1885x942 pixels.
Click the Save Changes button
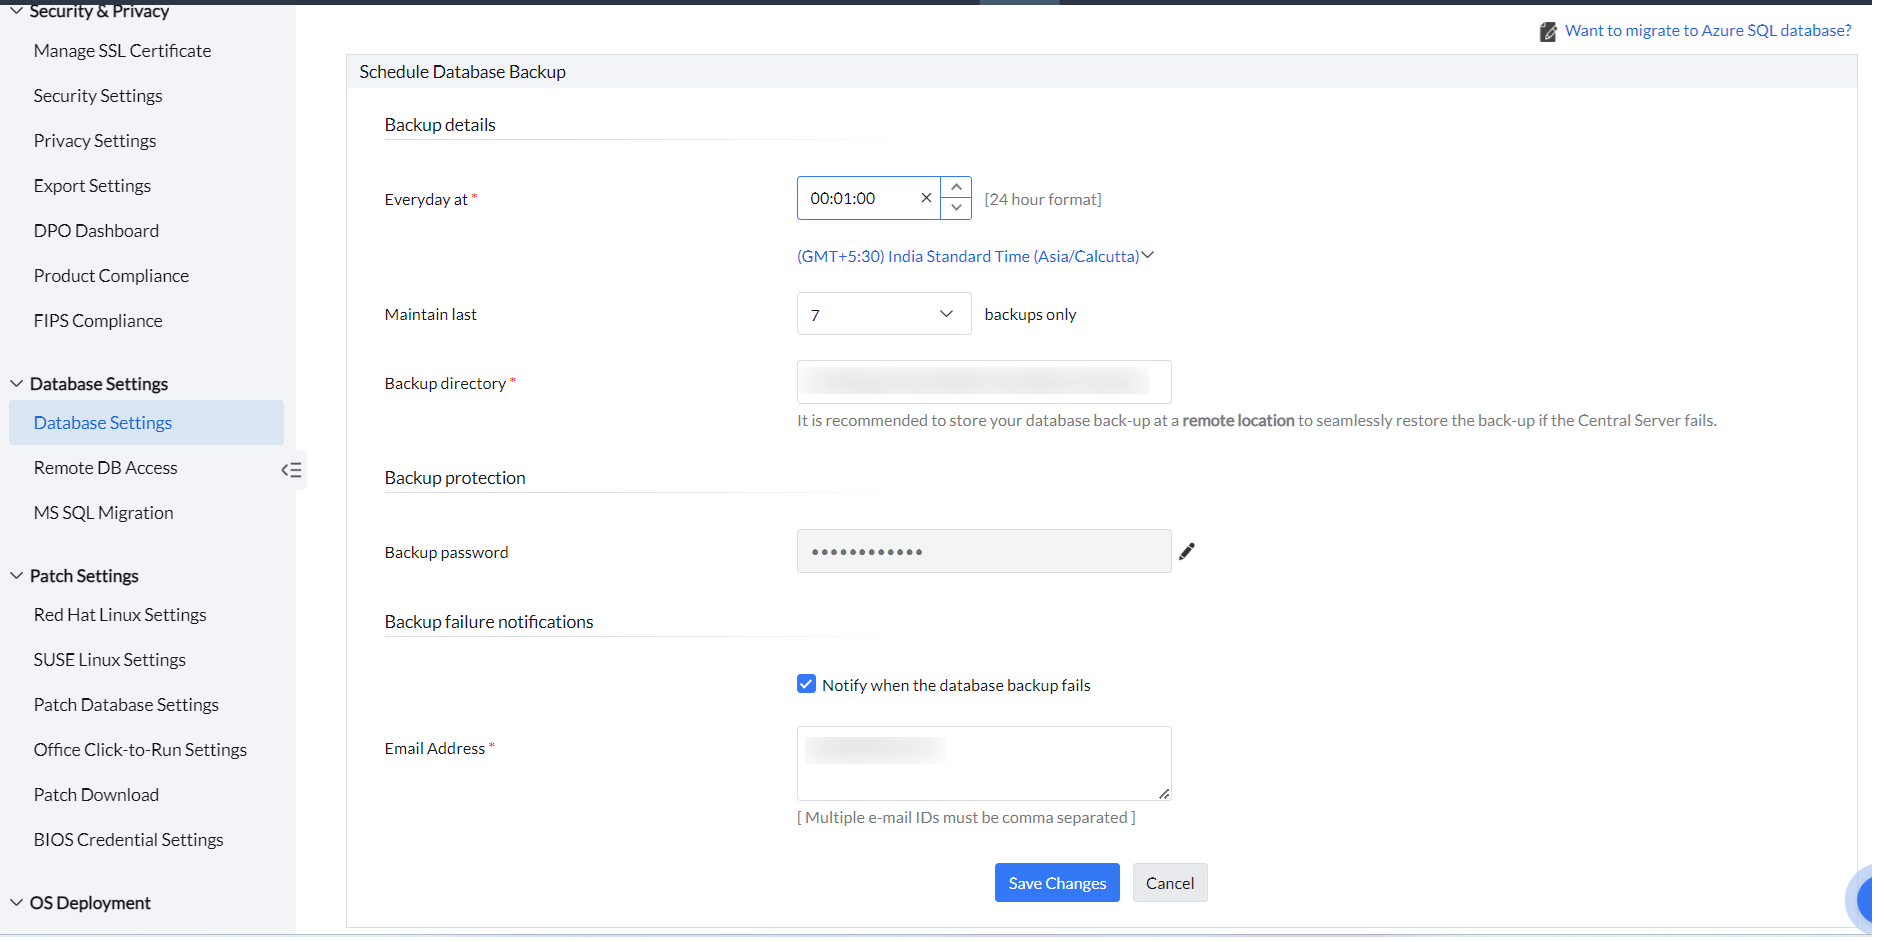pos(1056,883)
